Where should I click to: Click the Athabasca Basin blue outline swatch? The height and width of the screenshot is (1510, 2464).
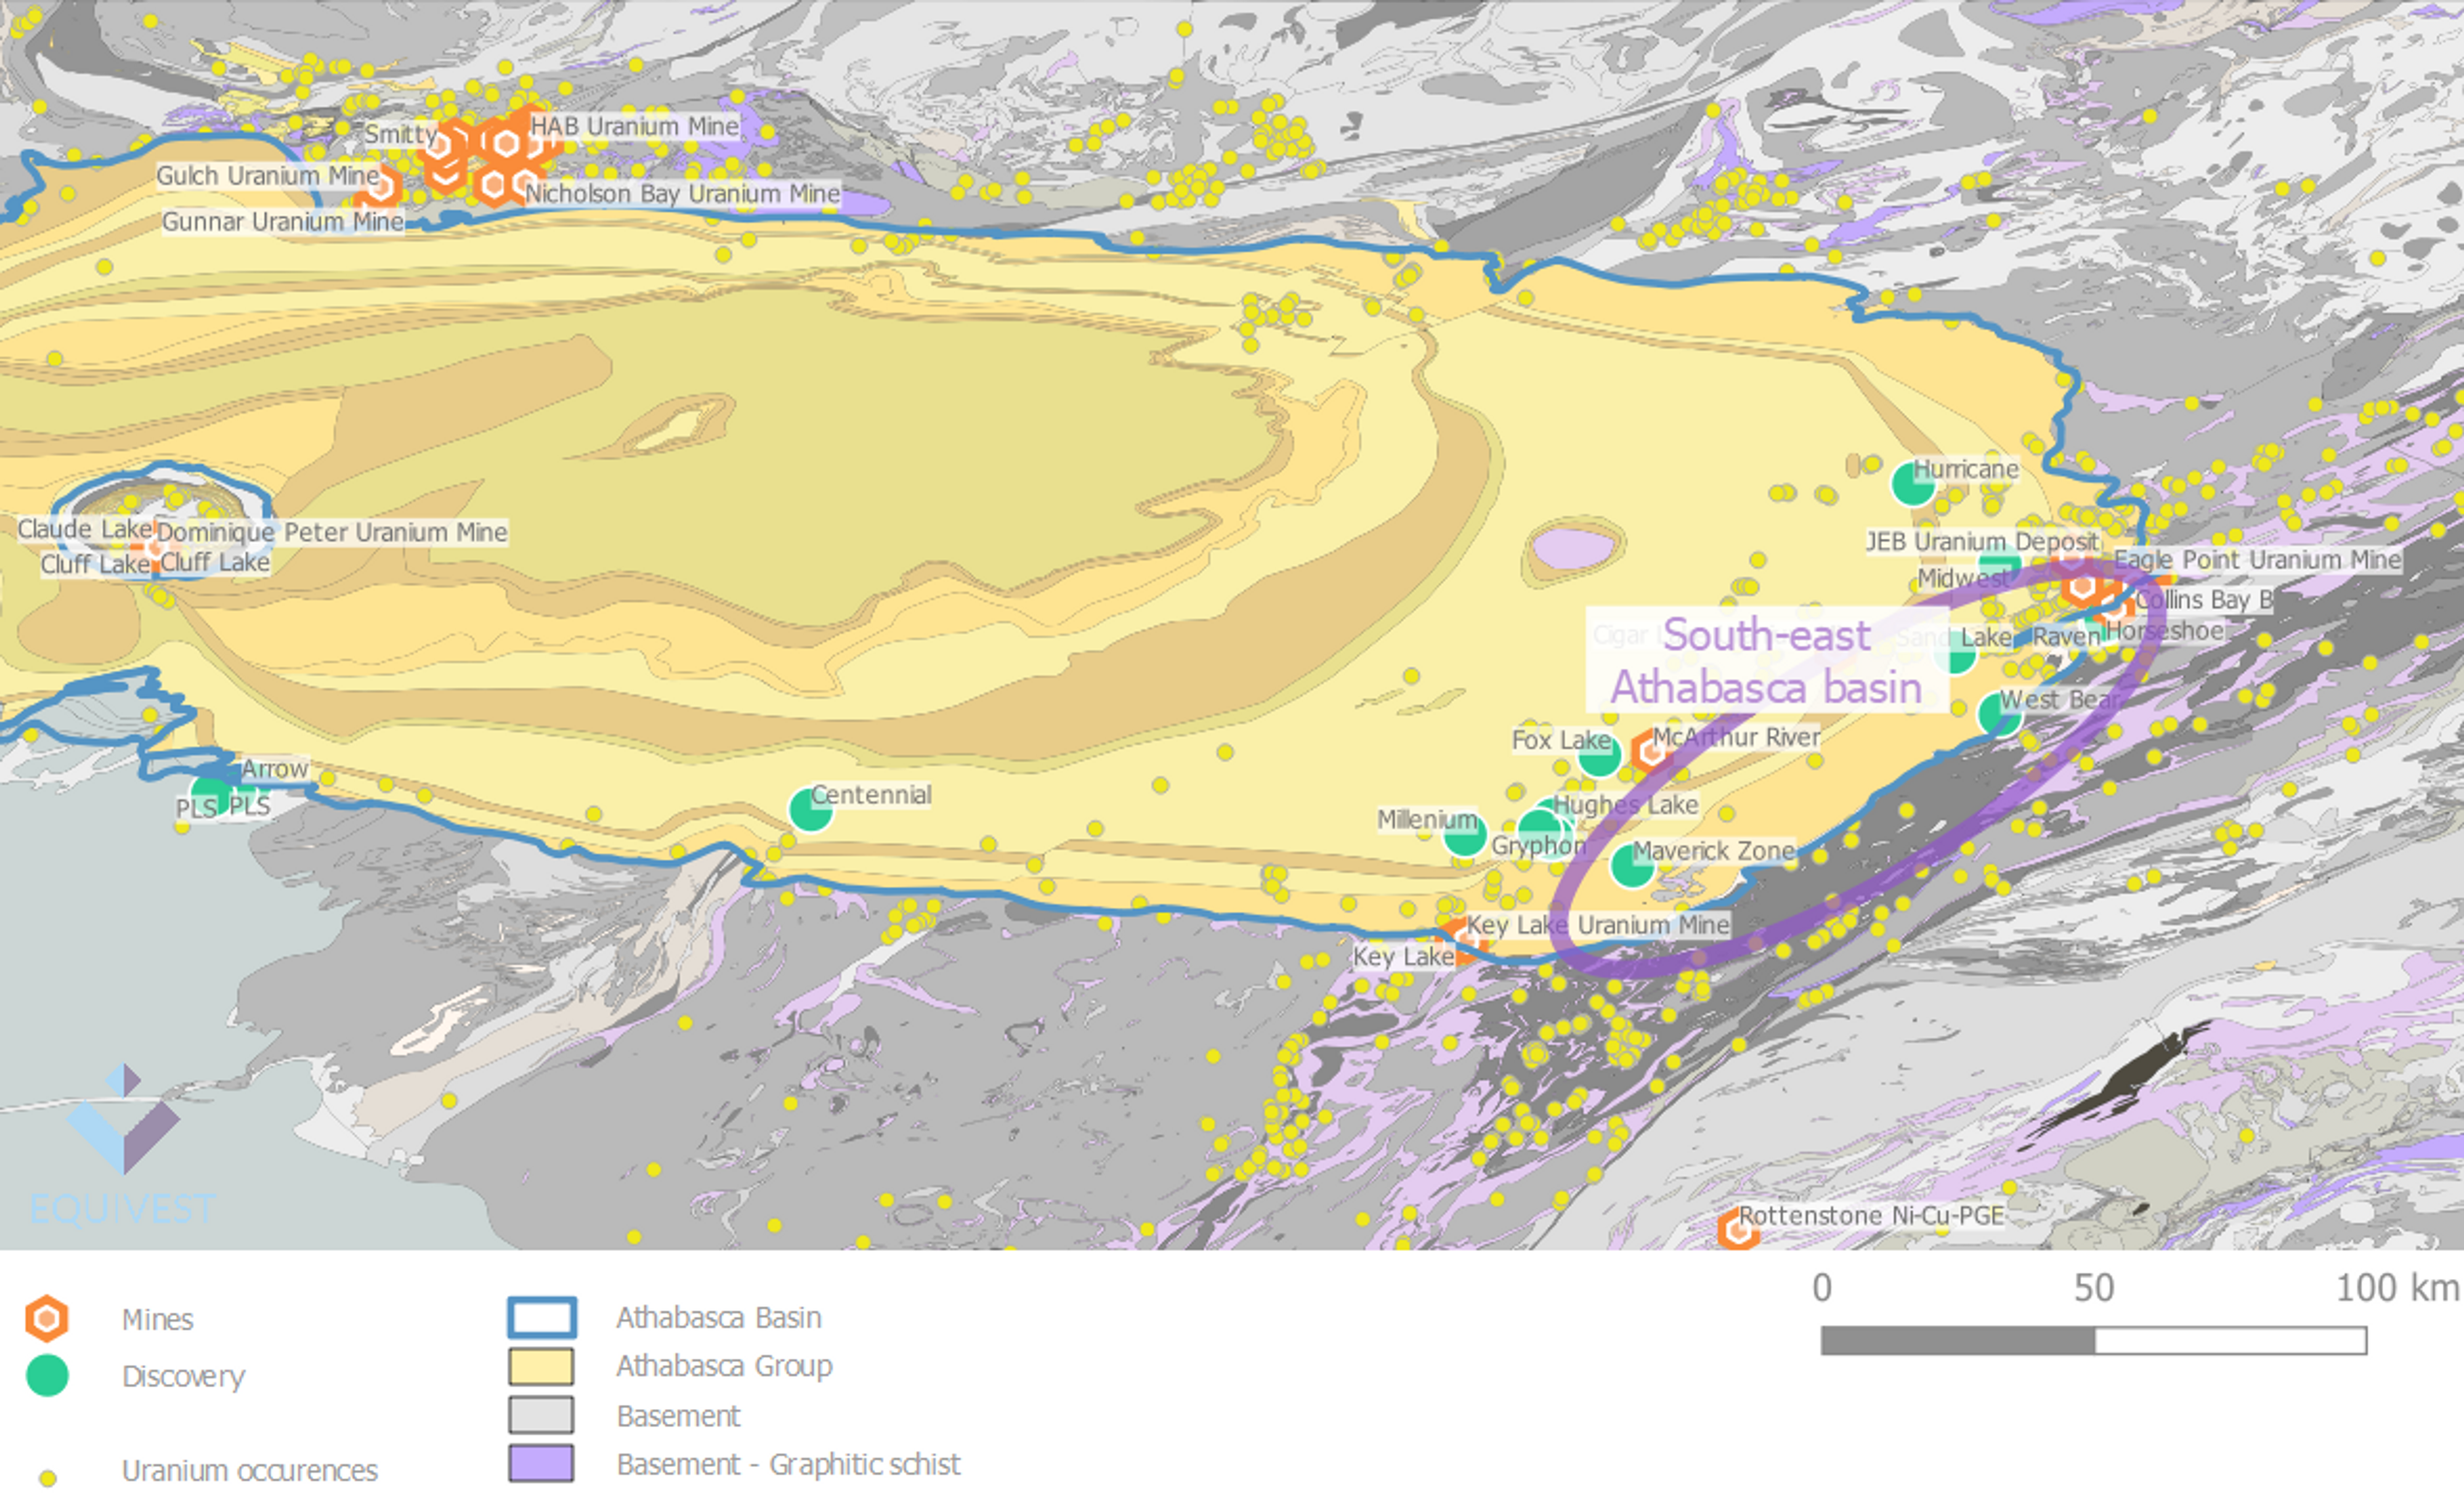click(x=542, y=1317)
